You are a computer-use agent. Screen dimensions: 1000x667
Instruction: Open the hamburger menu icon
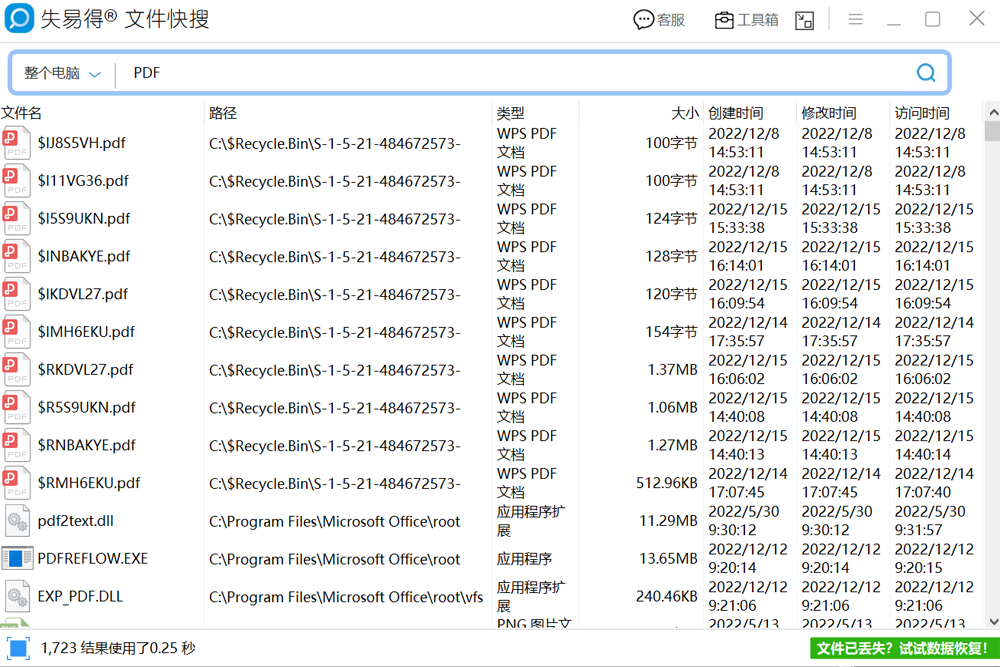point(856,20)
